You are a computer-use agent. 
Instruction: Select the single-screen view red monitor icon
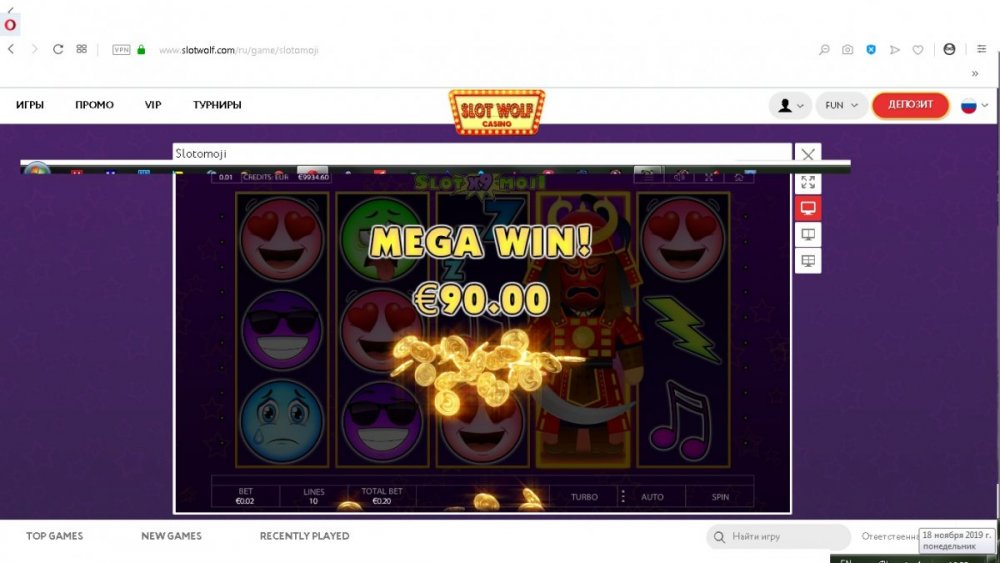pyautogui.click(x=808, y=208)
